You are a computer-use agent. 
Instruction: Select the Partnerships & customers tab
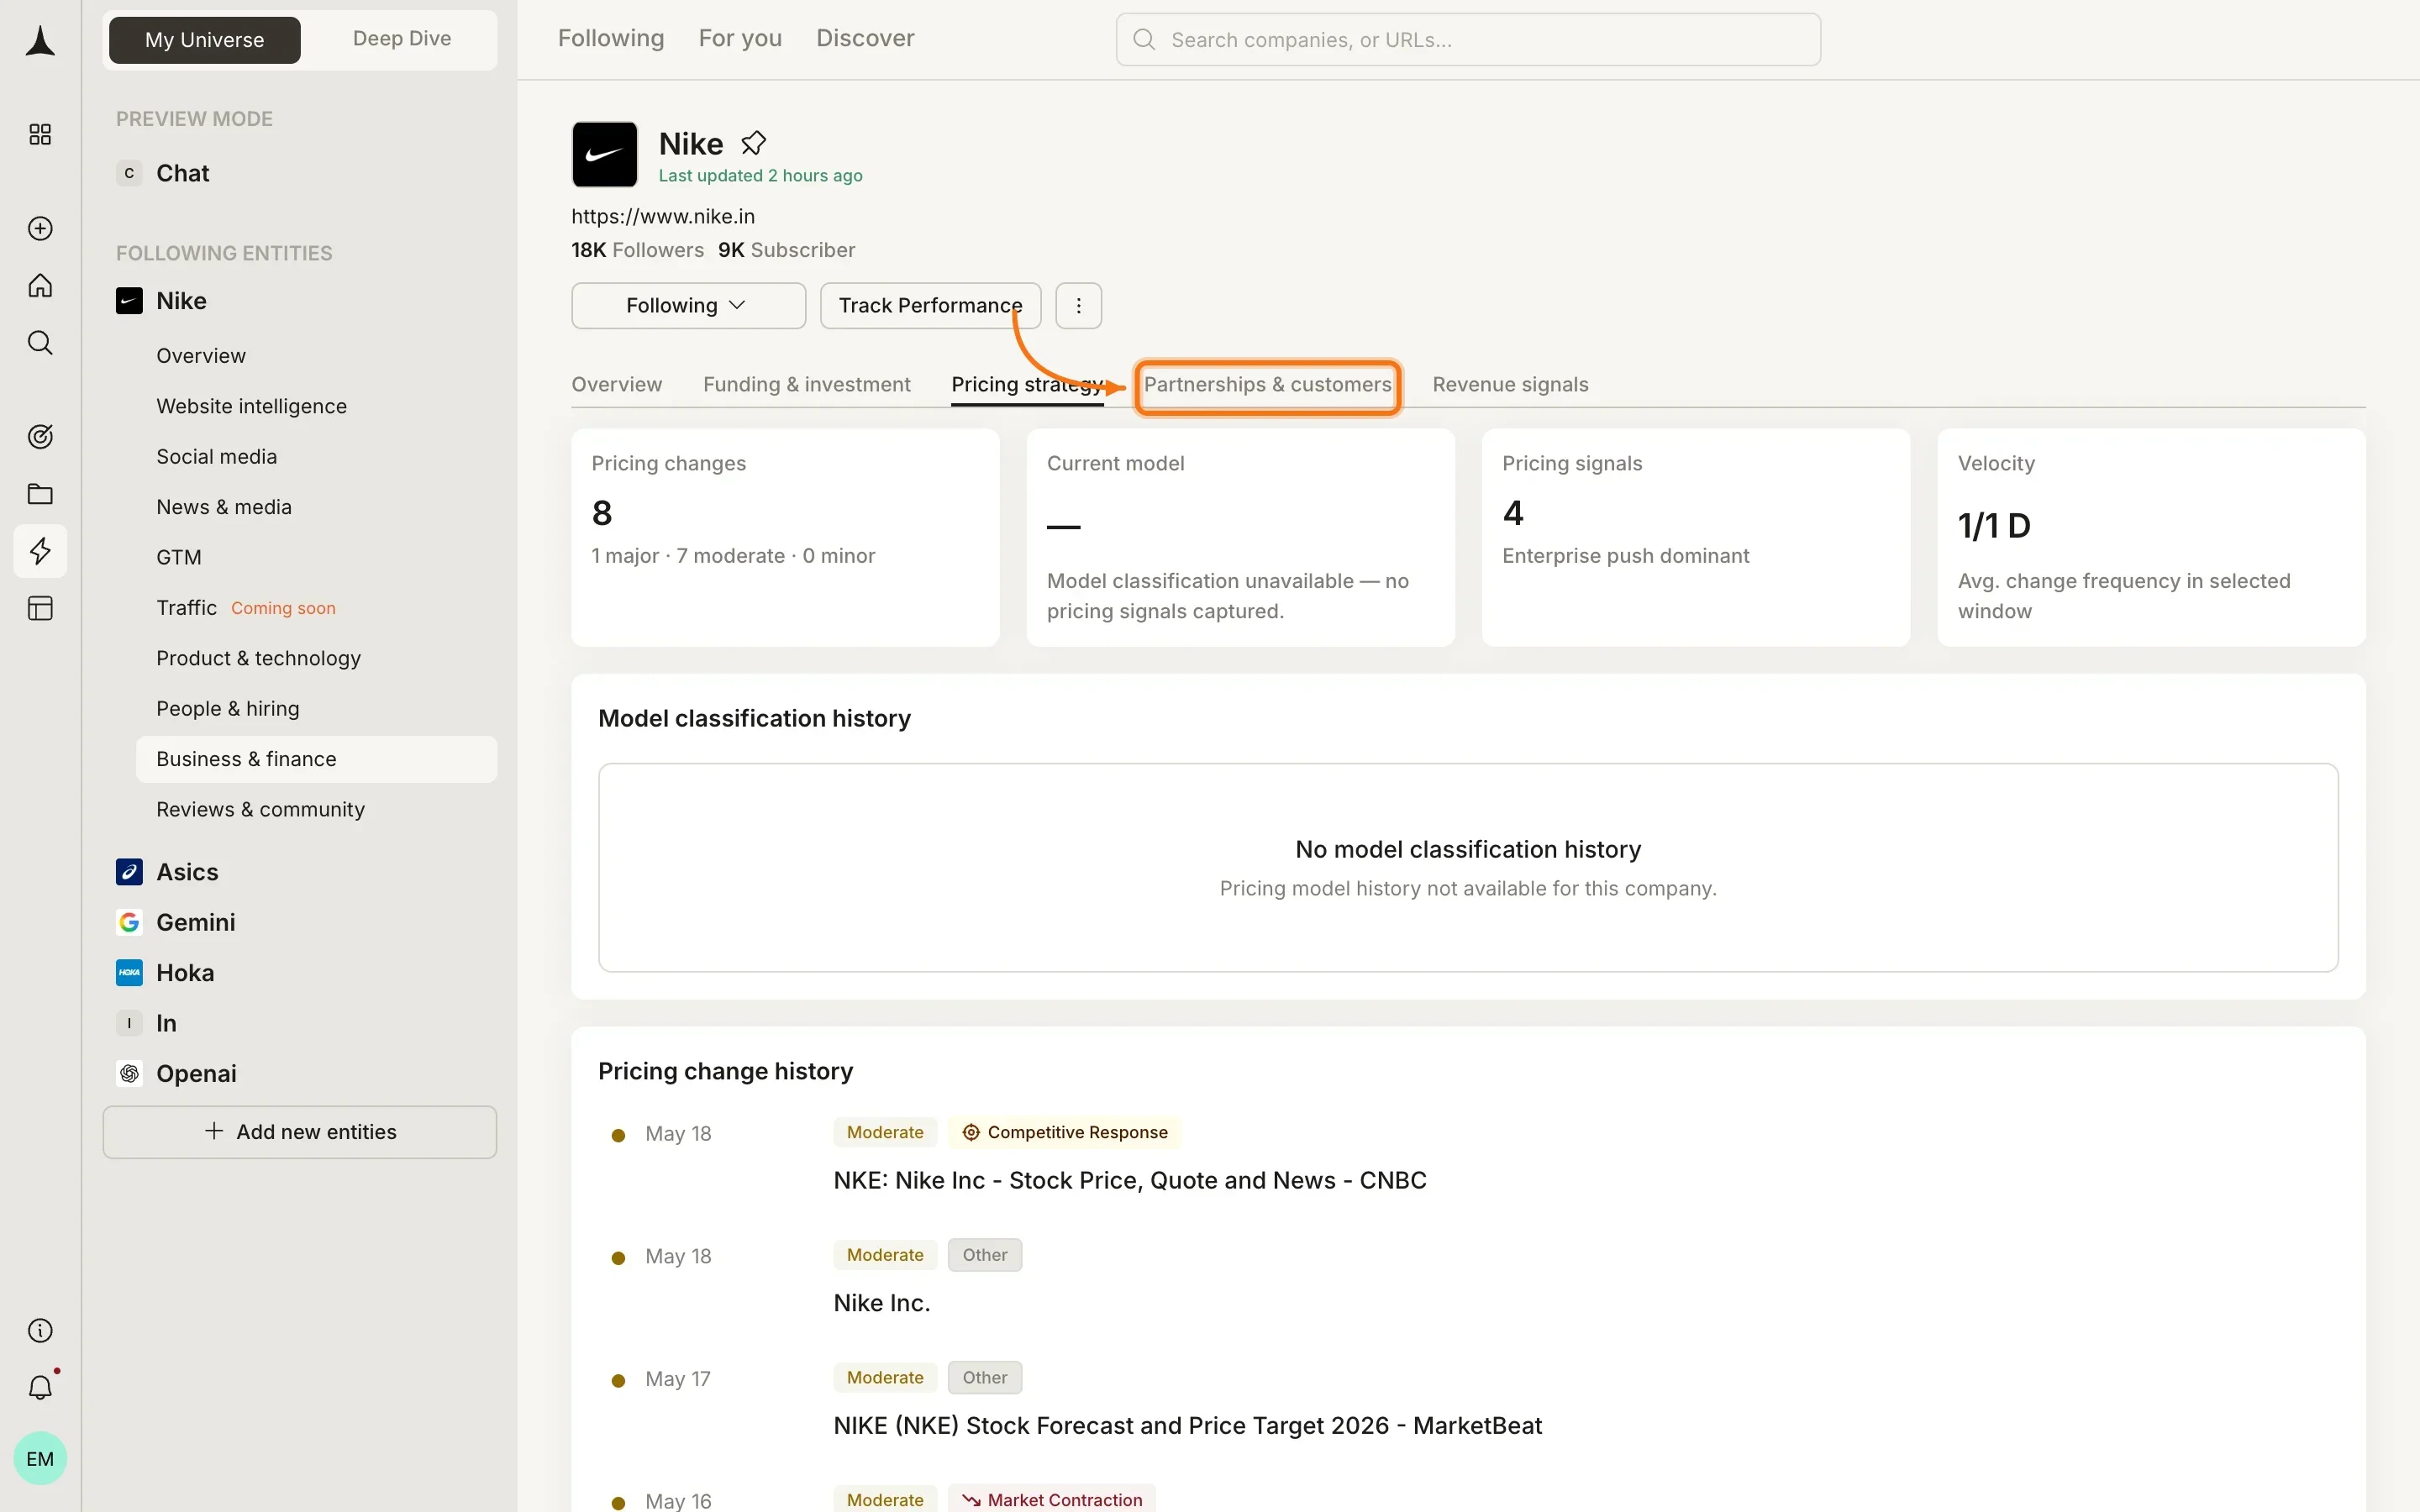point(1267,384)
